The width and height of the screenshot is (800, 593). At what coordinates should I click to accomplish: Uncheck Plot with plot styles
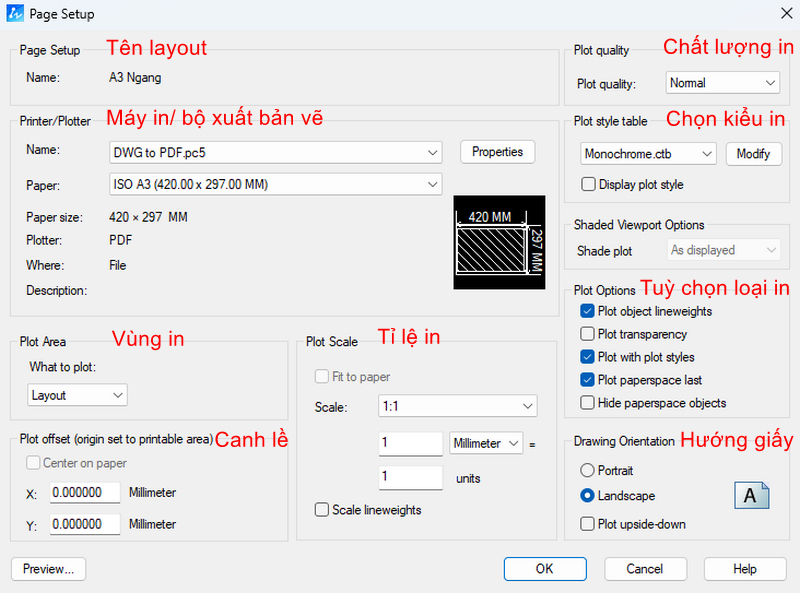pyautogui.click(x=587, y=357)
